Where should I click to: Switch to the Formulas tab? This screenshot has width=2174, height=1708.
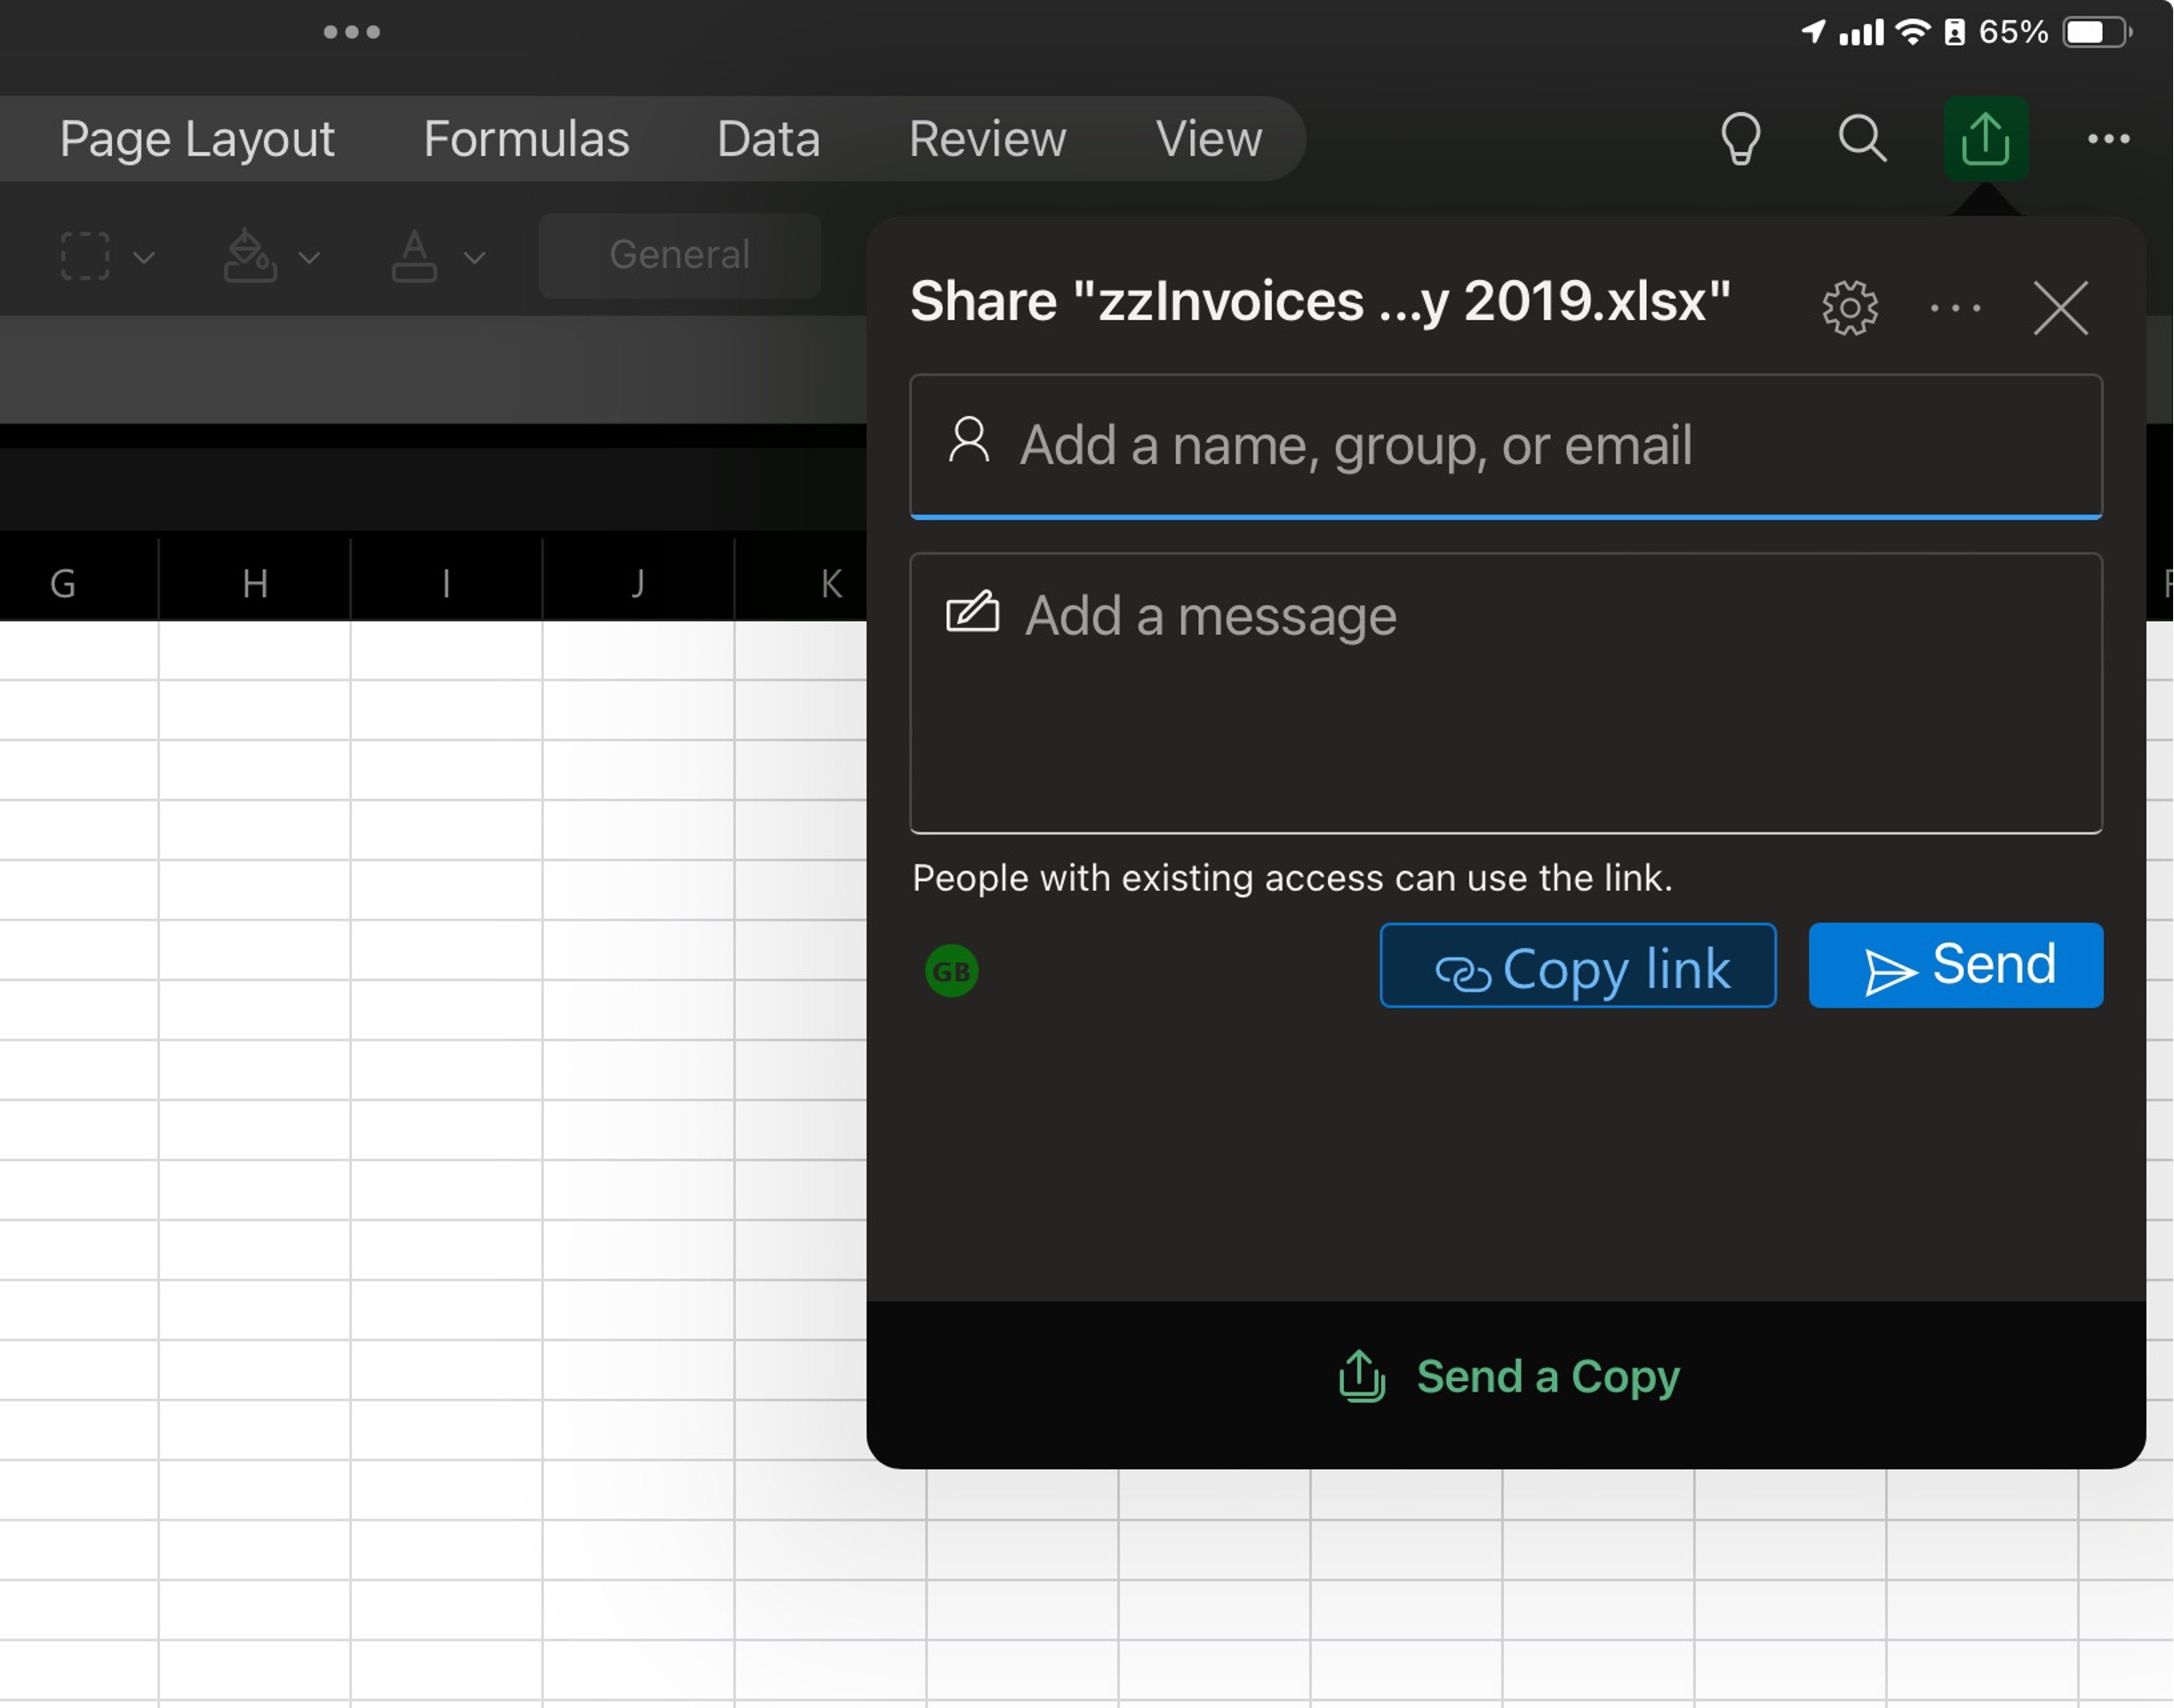(526, 138)
